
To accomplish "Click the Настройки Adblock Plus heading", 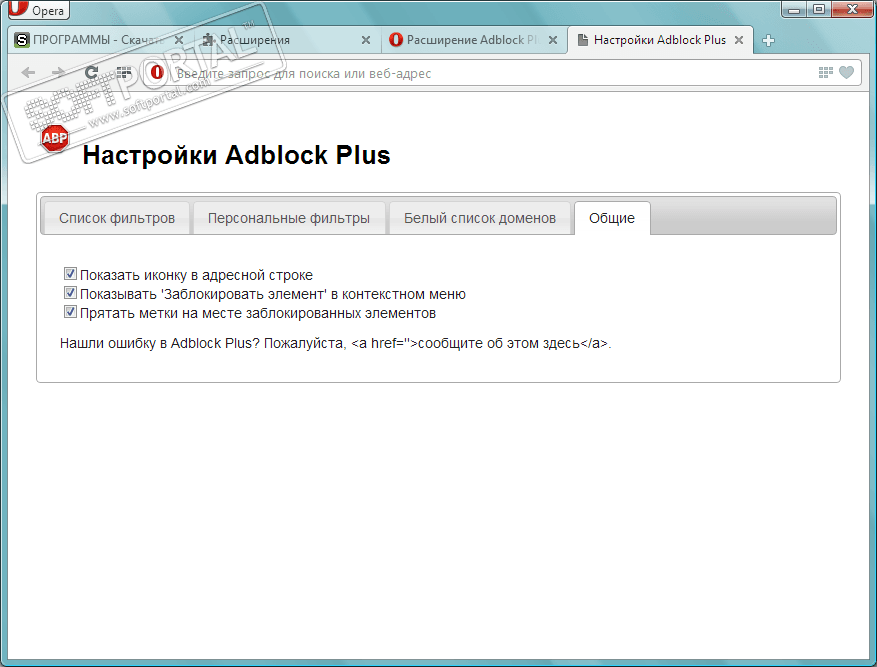I will [236, 155].
